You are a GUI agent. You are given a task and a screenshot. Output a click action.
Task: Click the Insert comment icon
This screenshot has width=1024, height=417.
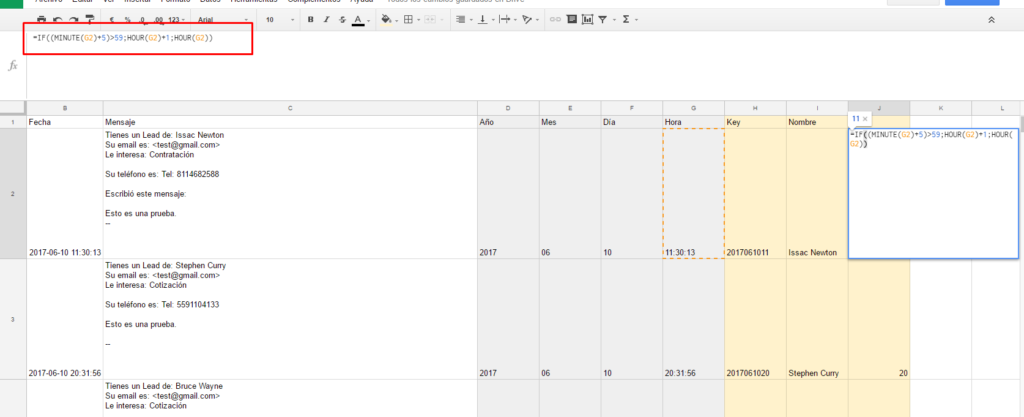pos(571,20)
